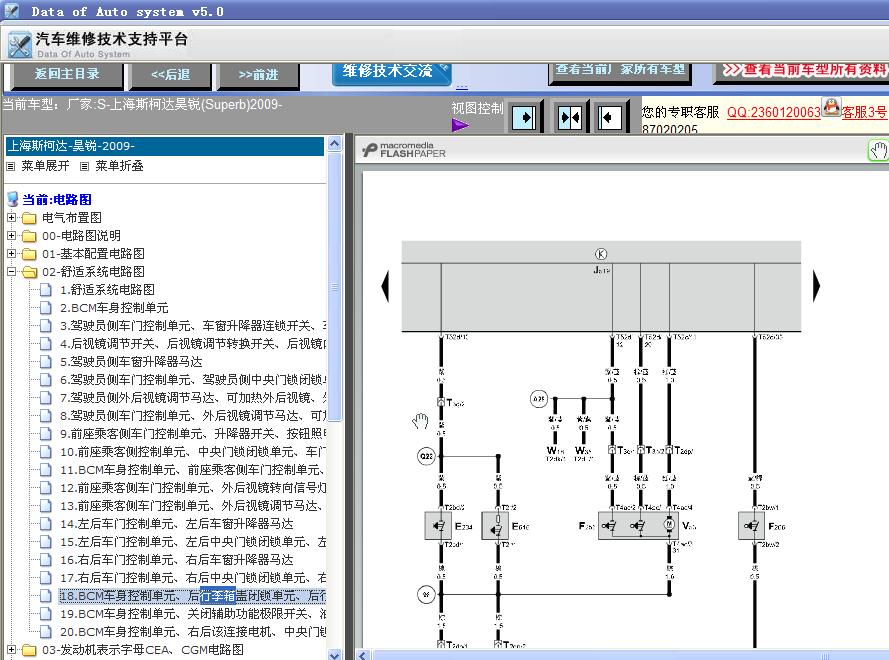889x660 pixels.
Task: Go forward with >>前进 button
Action: click(258, 75)
